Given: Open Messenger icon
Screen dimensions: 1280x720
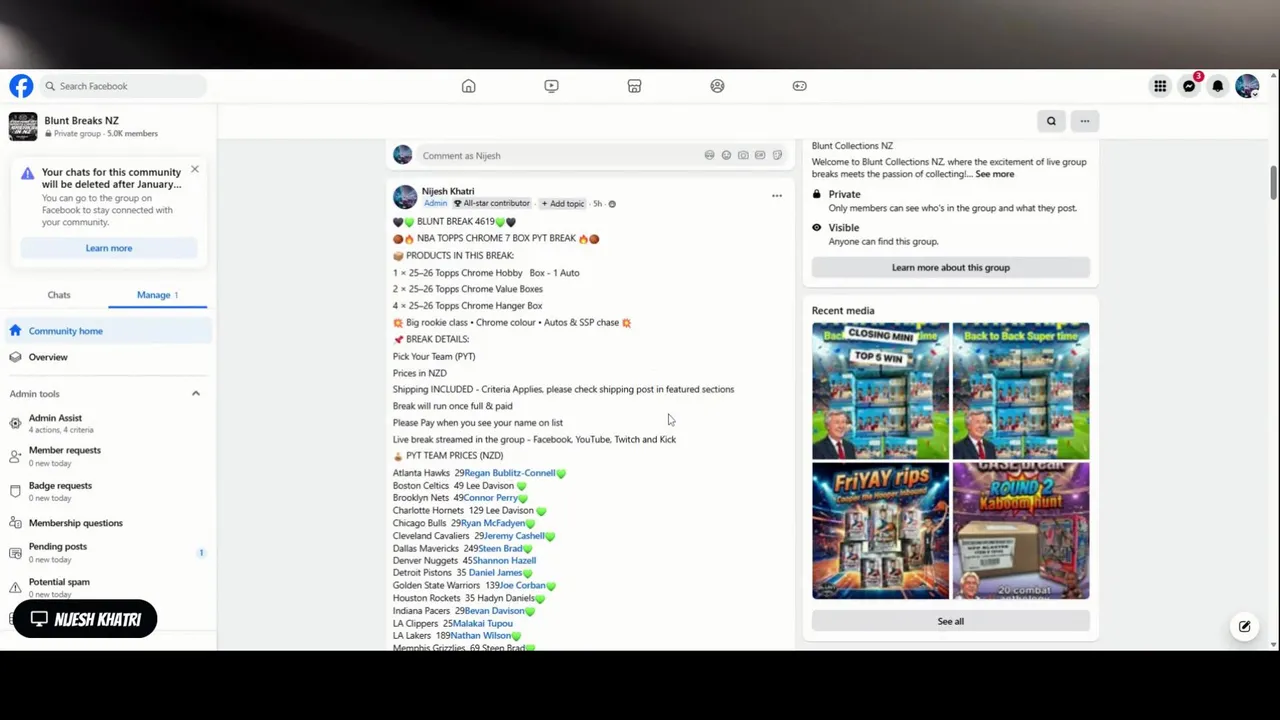Looking at the screenshot, I should [x=1189, y=86].
